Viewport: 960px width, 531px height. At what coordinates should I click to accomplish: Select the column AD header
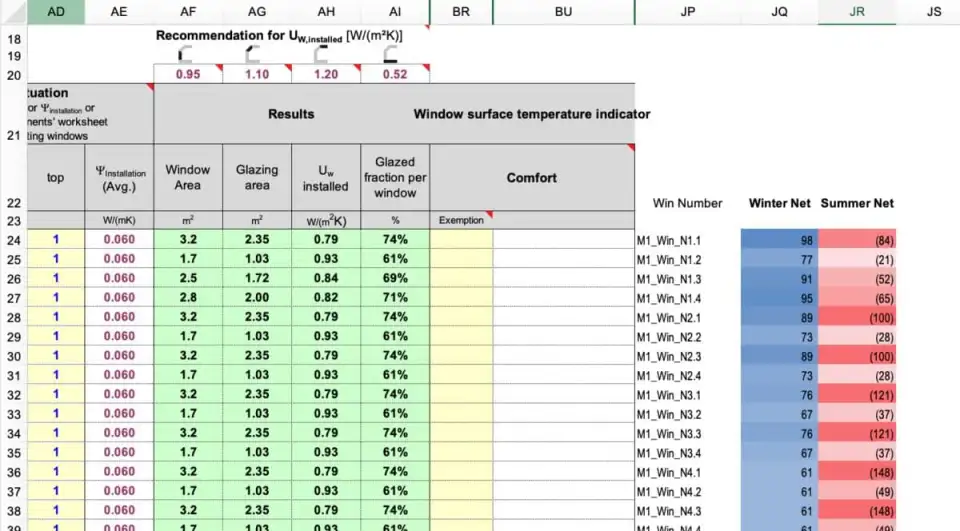(56, 11)
